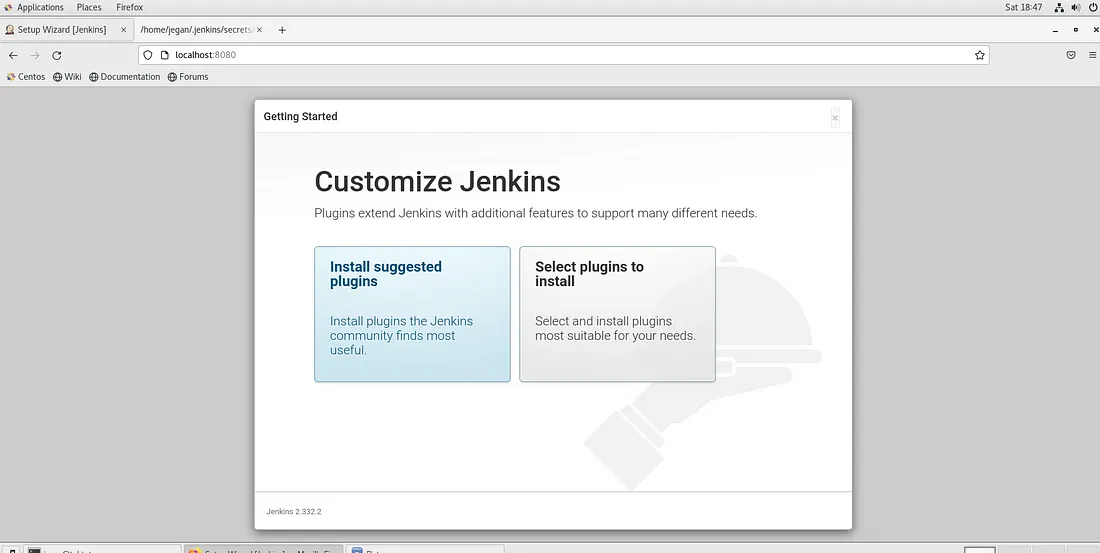Screen dimensions: 1100x553
Task: Open Firefox hamburger menu
Action: click(1093, 55)
